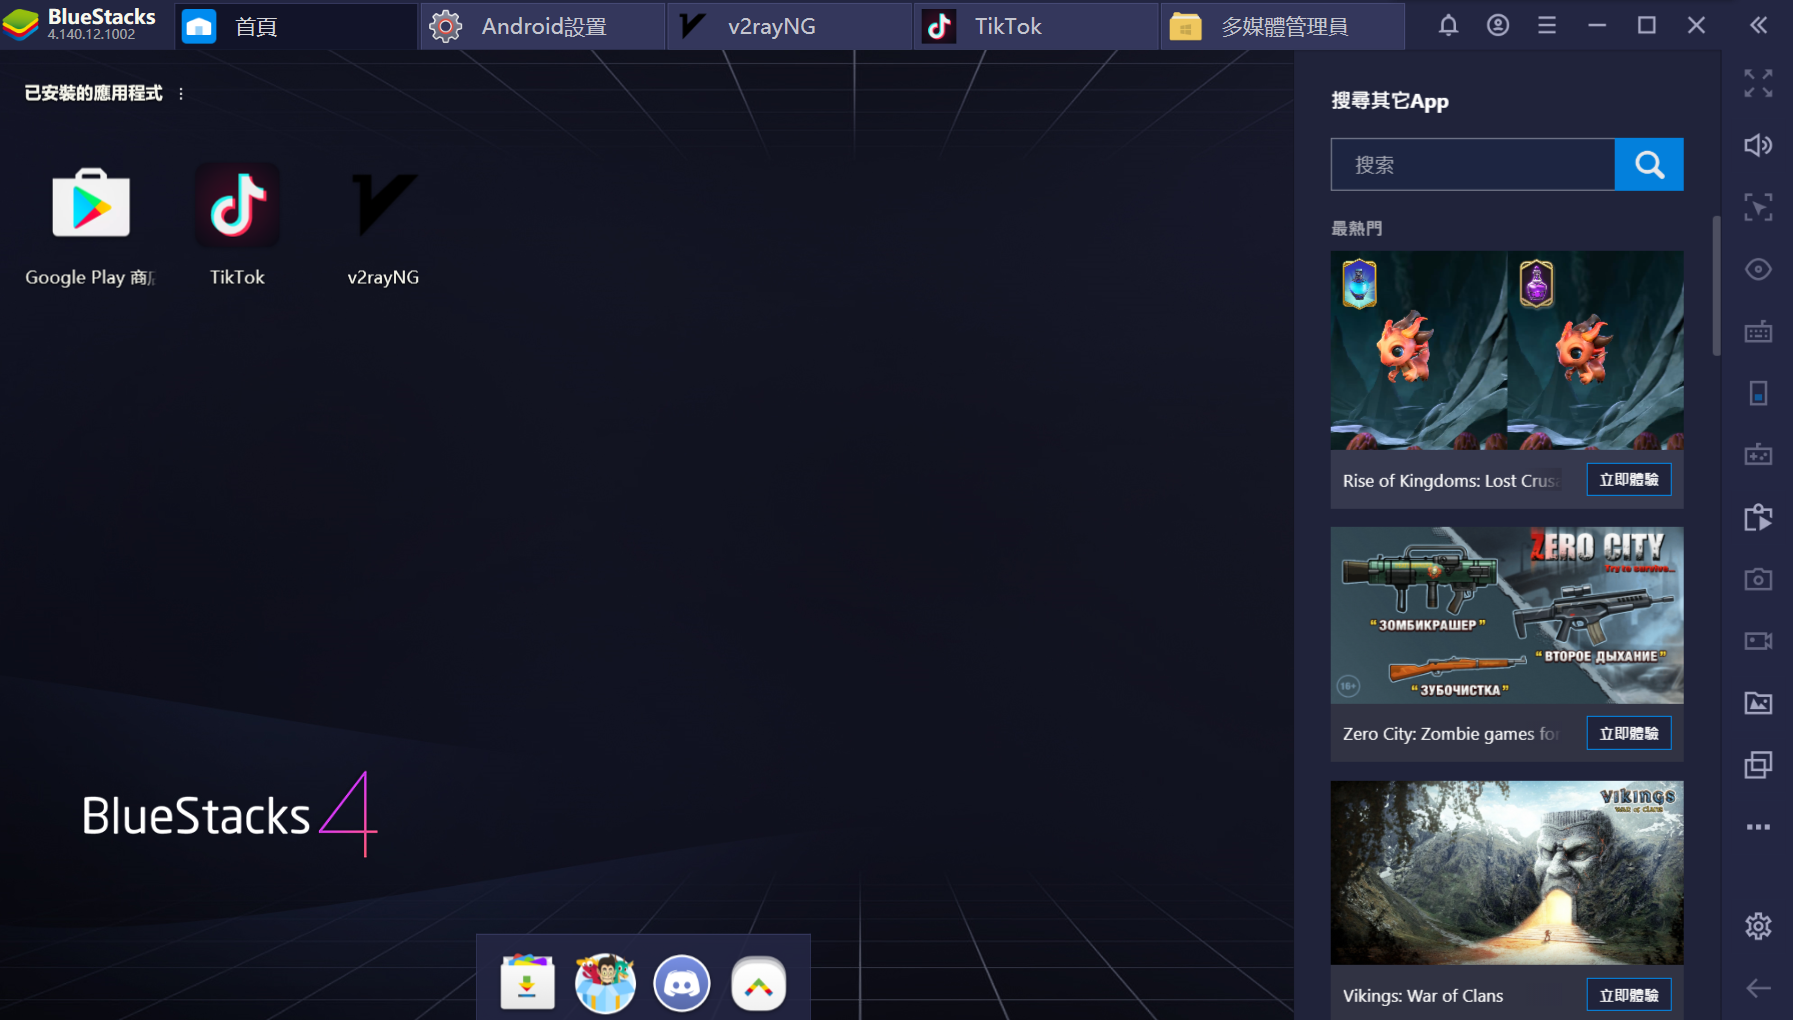Viewport: 1793px width, 1020px height.
Task: Open installed apps three-dot options
Action: pyautogui.click(x=181, y=93)
